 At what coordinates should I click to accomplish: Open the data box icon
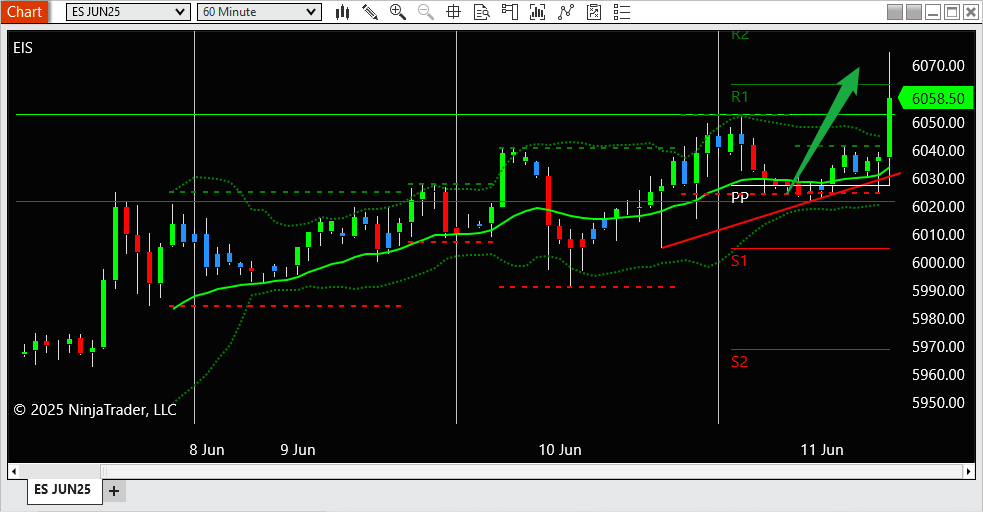[x=481, y=12]
